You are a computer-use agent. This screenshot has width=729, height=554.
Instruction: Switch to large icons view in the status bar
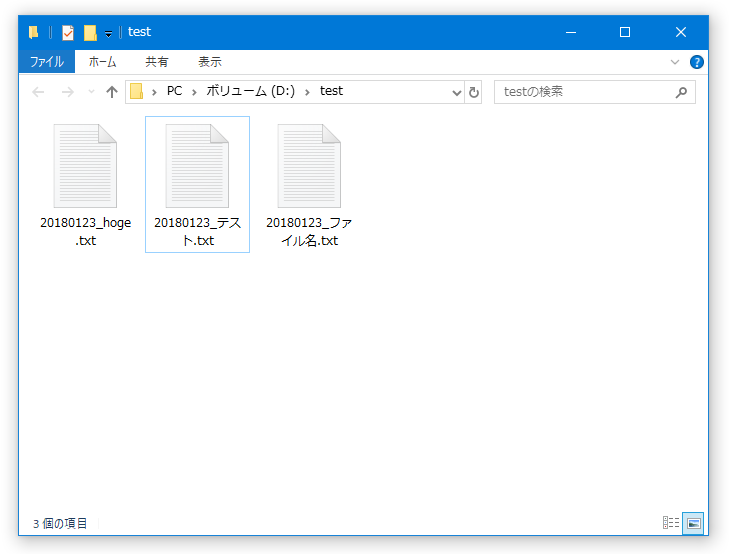point(693,523)
